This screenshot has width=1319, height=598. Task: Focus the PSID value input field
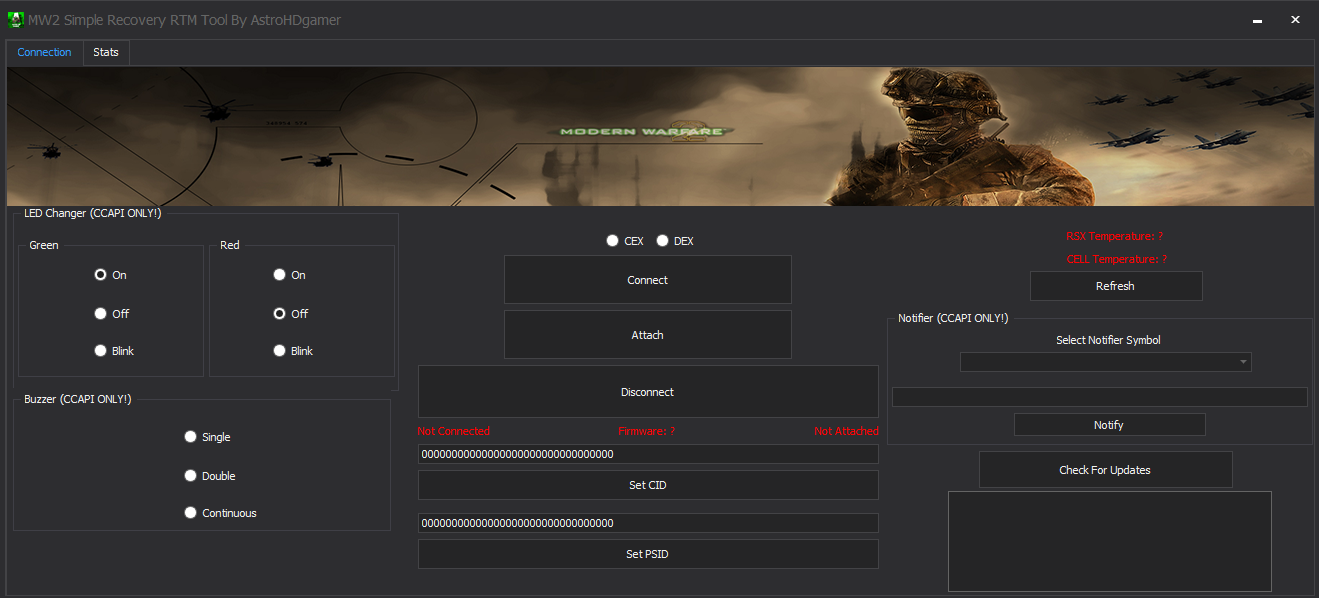648,523
